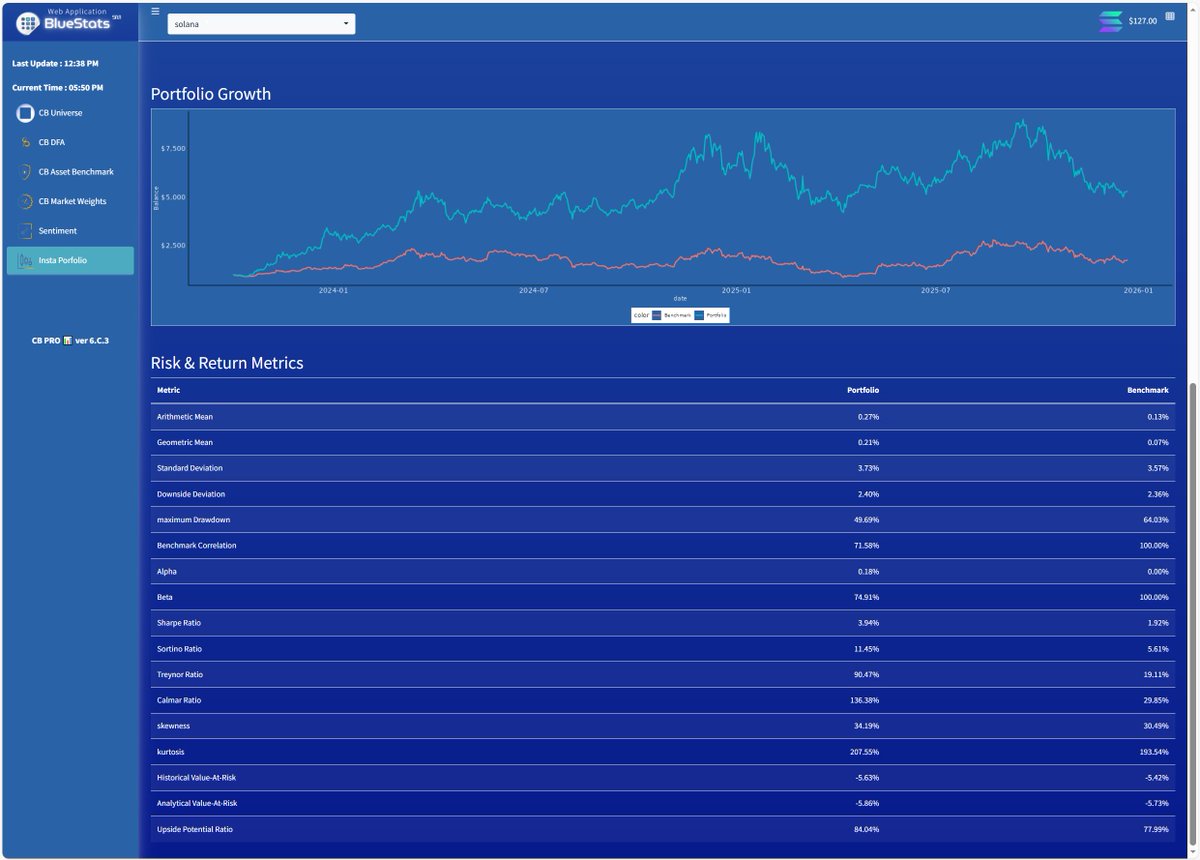Click the Upside Potential Ratio row label
The image size is (1200, 860).
tap(195, 829)
